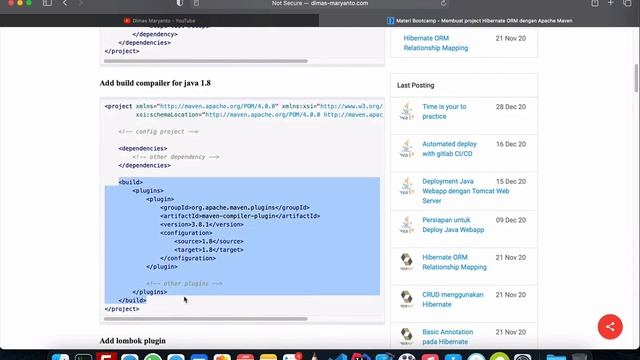The height and width of the screenshot is (360, 640).
Task: Click the Java icon beside Time is your to practice
Action: (407, 111)
